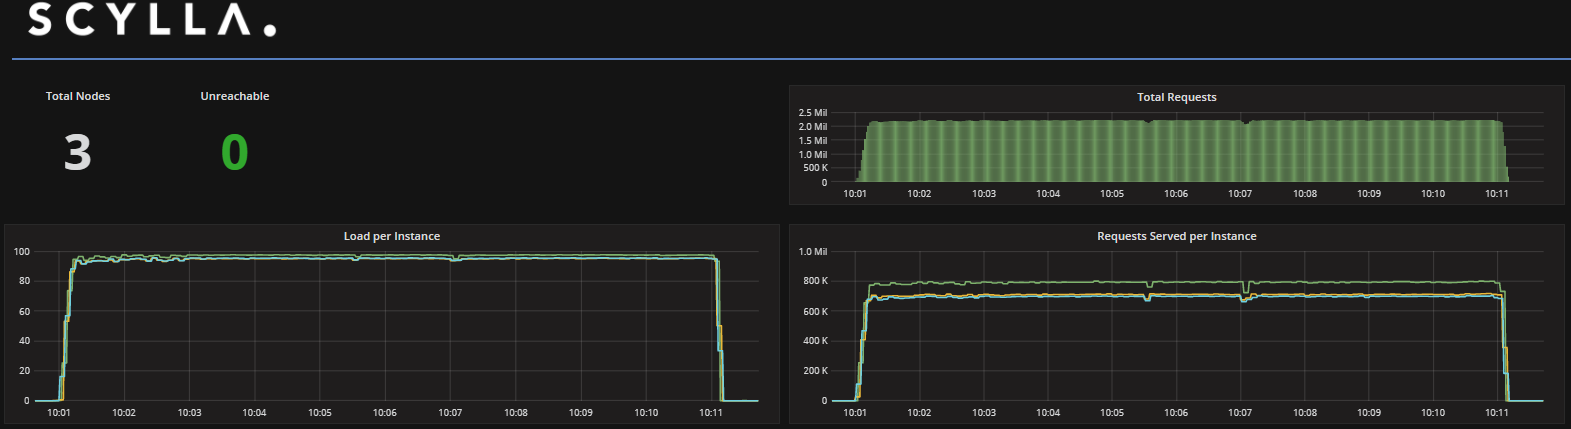Click the 100 y-axis label on Load per Instance
Image resolution: width=1571 pixels, height=429 pixels.
22,252
